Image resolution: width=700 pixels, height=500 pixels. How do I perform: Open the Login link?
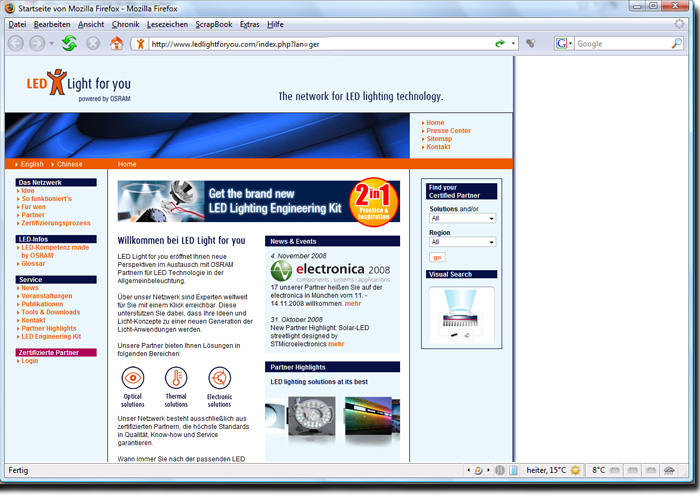tap(29, 361)
